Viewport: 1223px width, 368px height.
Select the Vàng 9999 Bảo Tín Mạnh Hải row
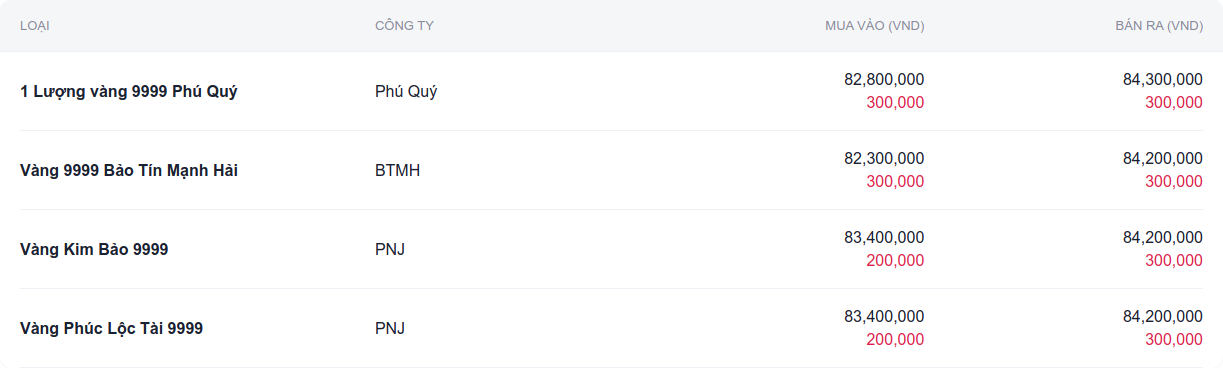tap(611, 170)
